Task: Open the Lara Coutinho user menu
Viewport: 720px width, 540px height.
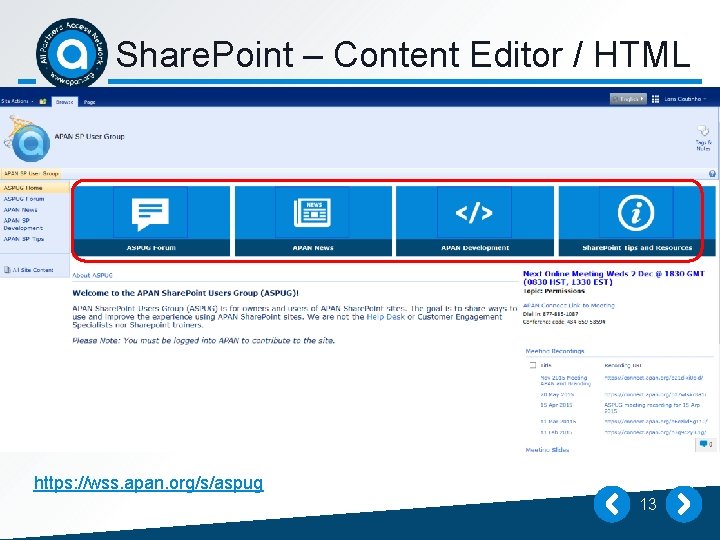Action: pos(685,99)
